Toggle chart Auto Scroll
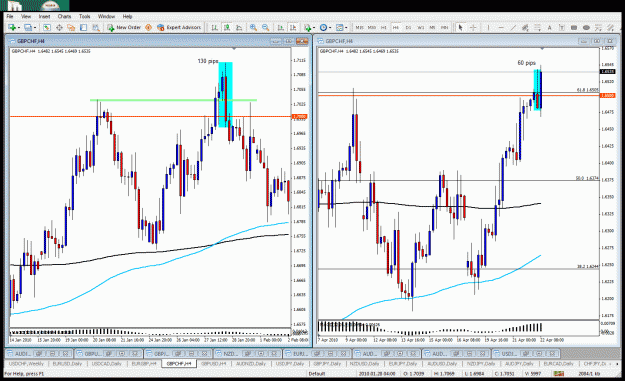Viewport: 625px width, 381px height. pyautogui.click(x=281, y=27)
